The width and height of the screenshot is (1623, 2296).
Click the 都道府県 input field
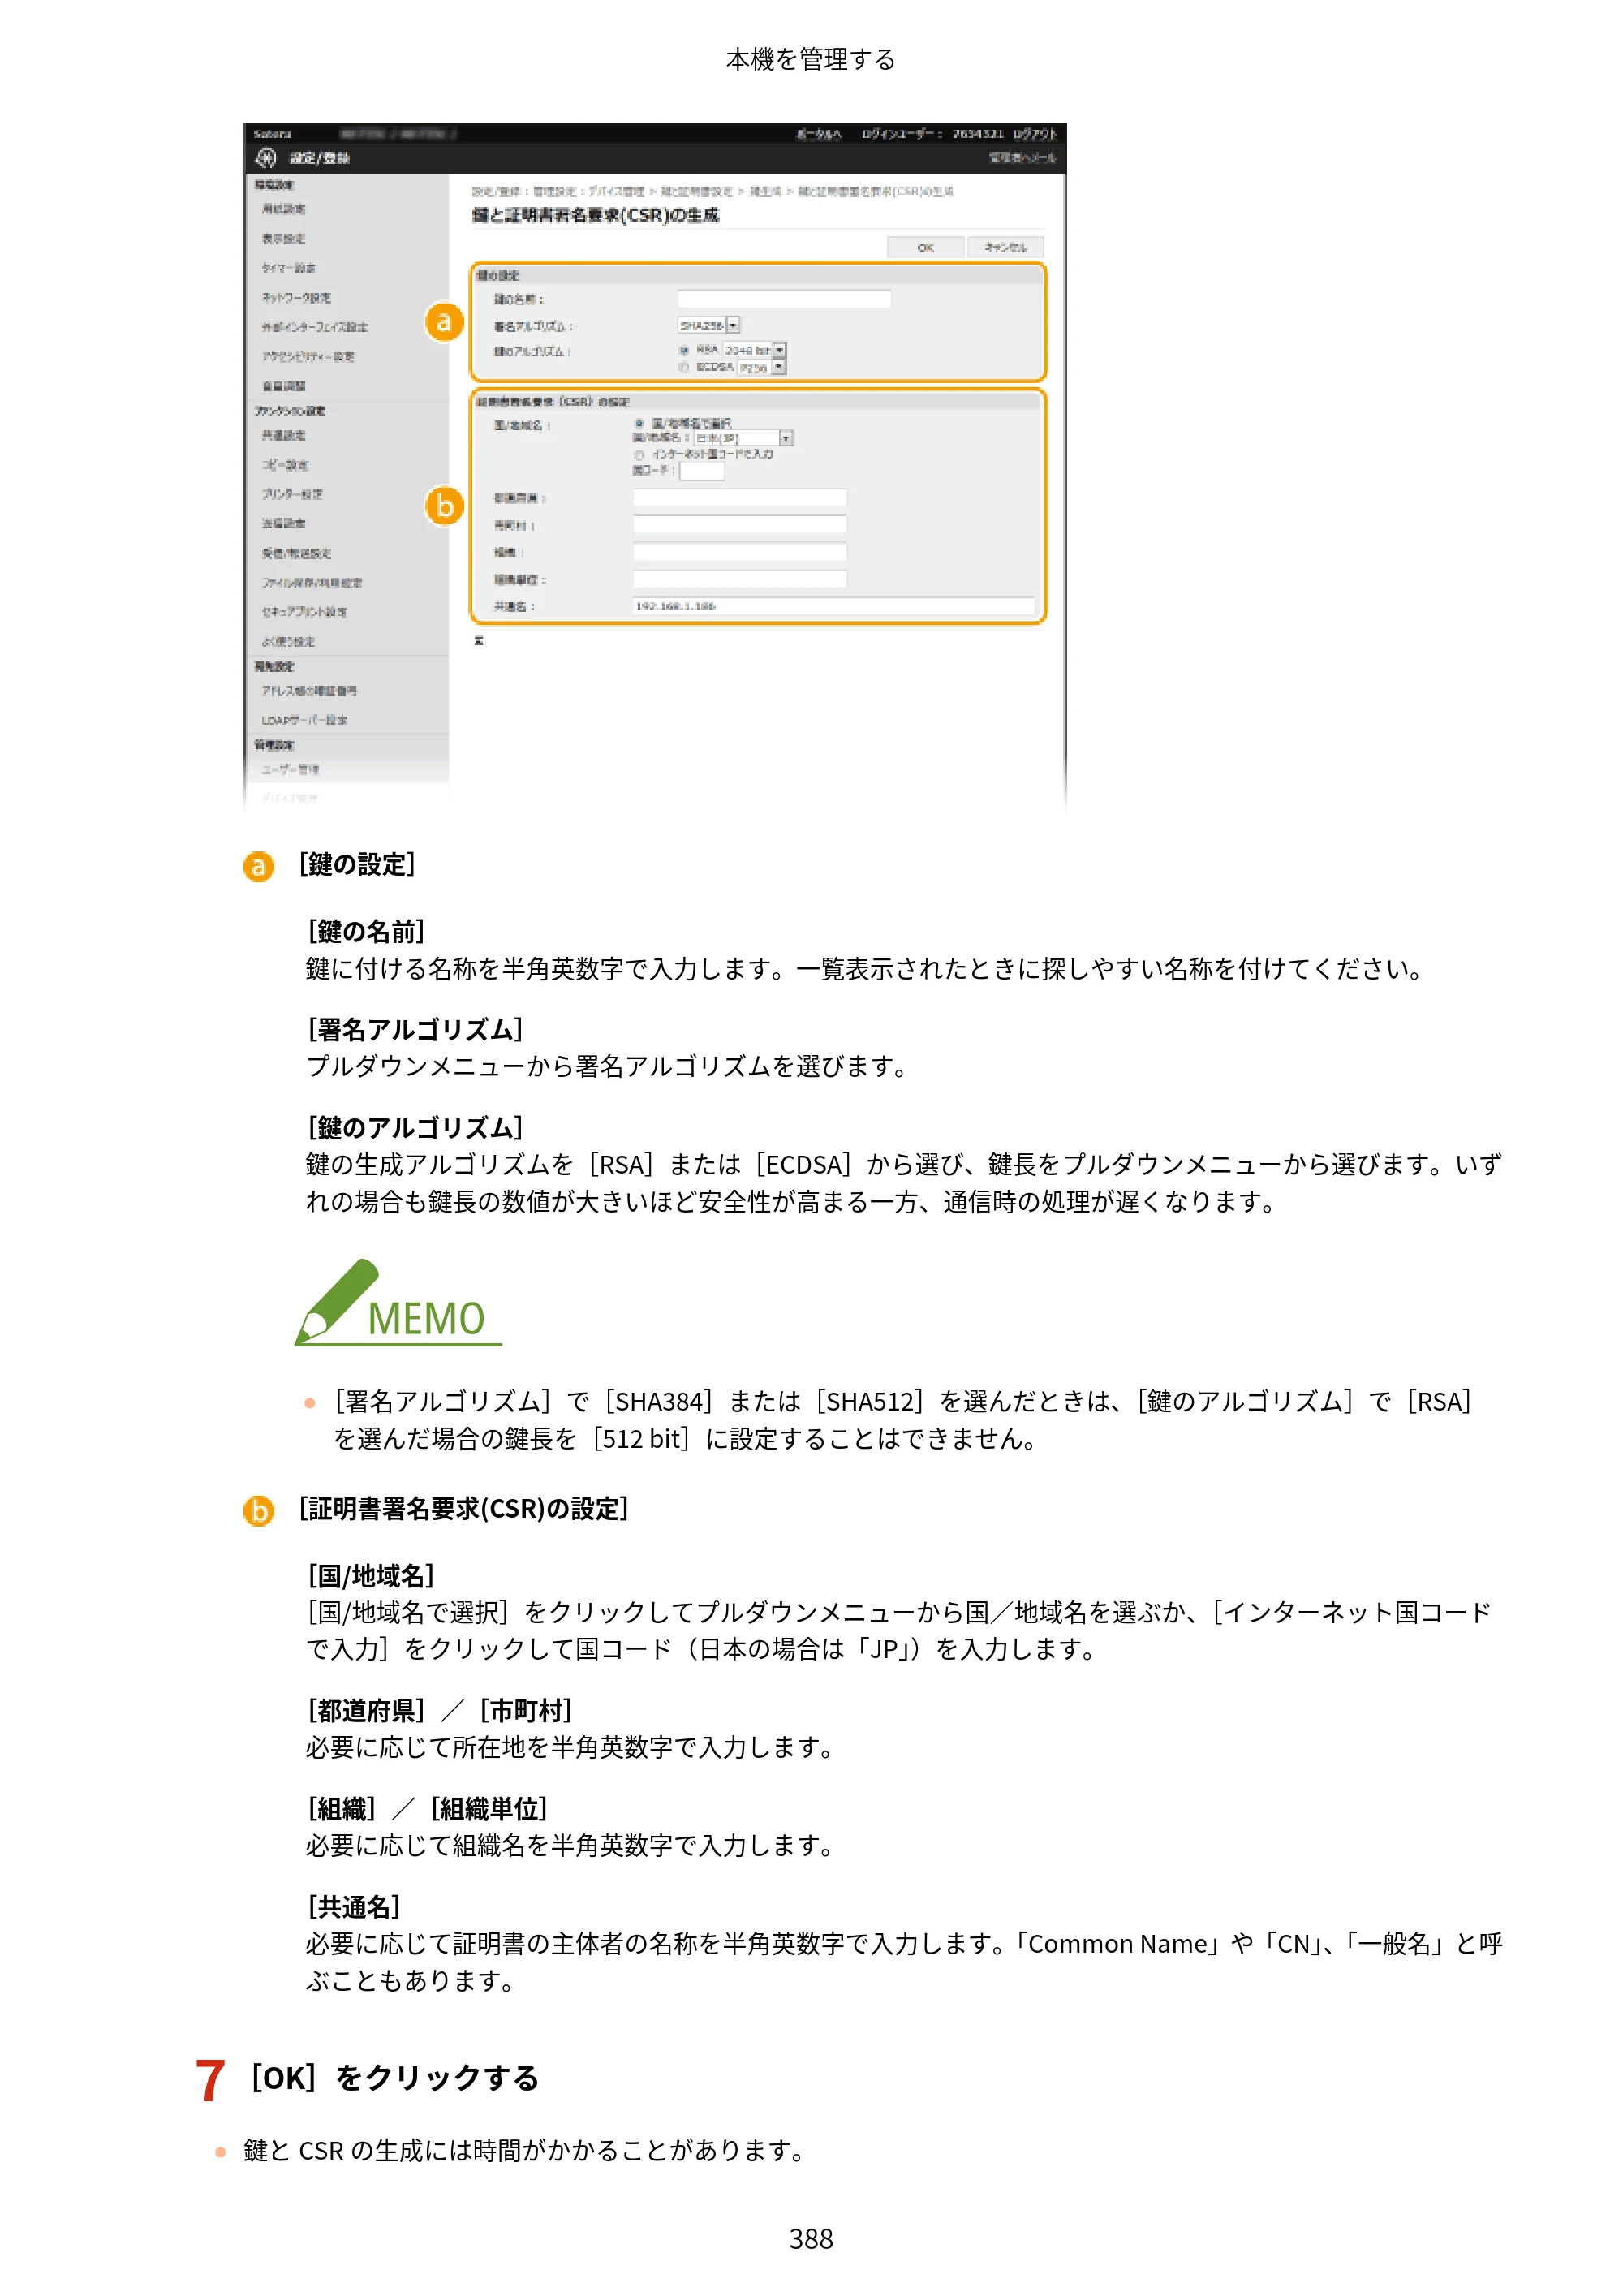[x=739, y=498]
